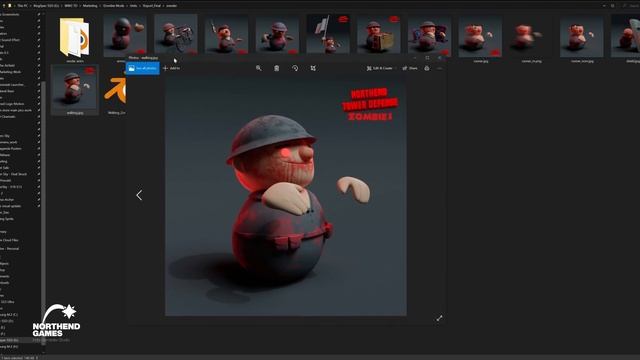Click the Add to button
Image resolution: width=640 pixels, height=360 pixels.
pos(171,68)
